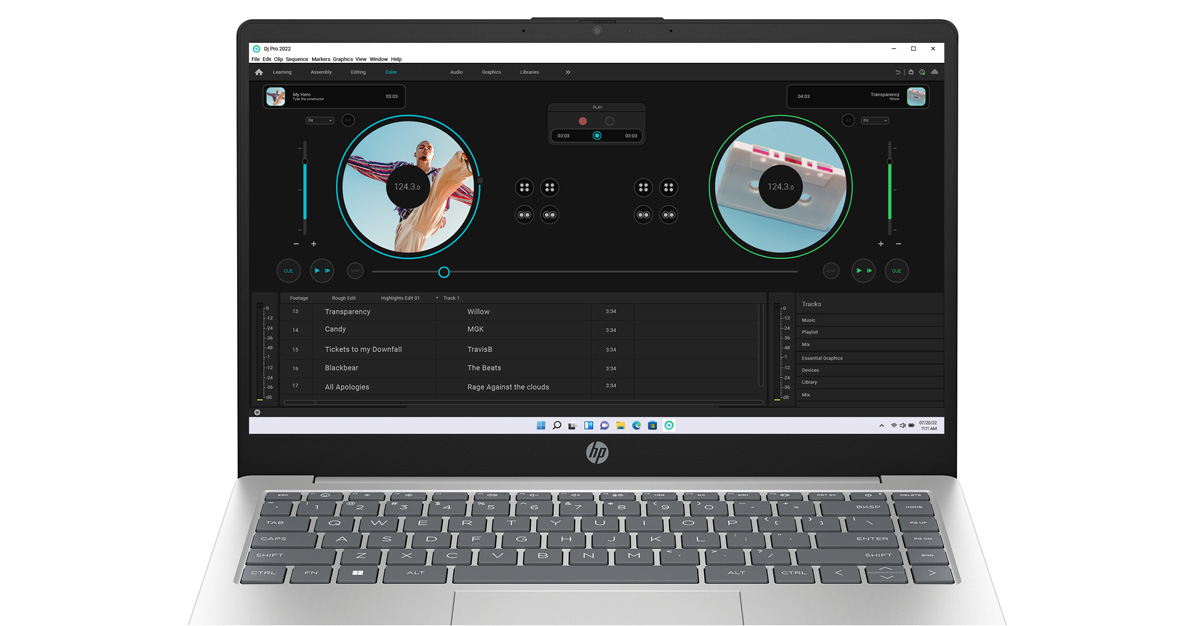1200x626 pixels.
Task: Tap a hot cue pad on the left deck
Action: pyautogui.click(x=525, y=187)
